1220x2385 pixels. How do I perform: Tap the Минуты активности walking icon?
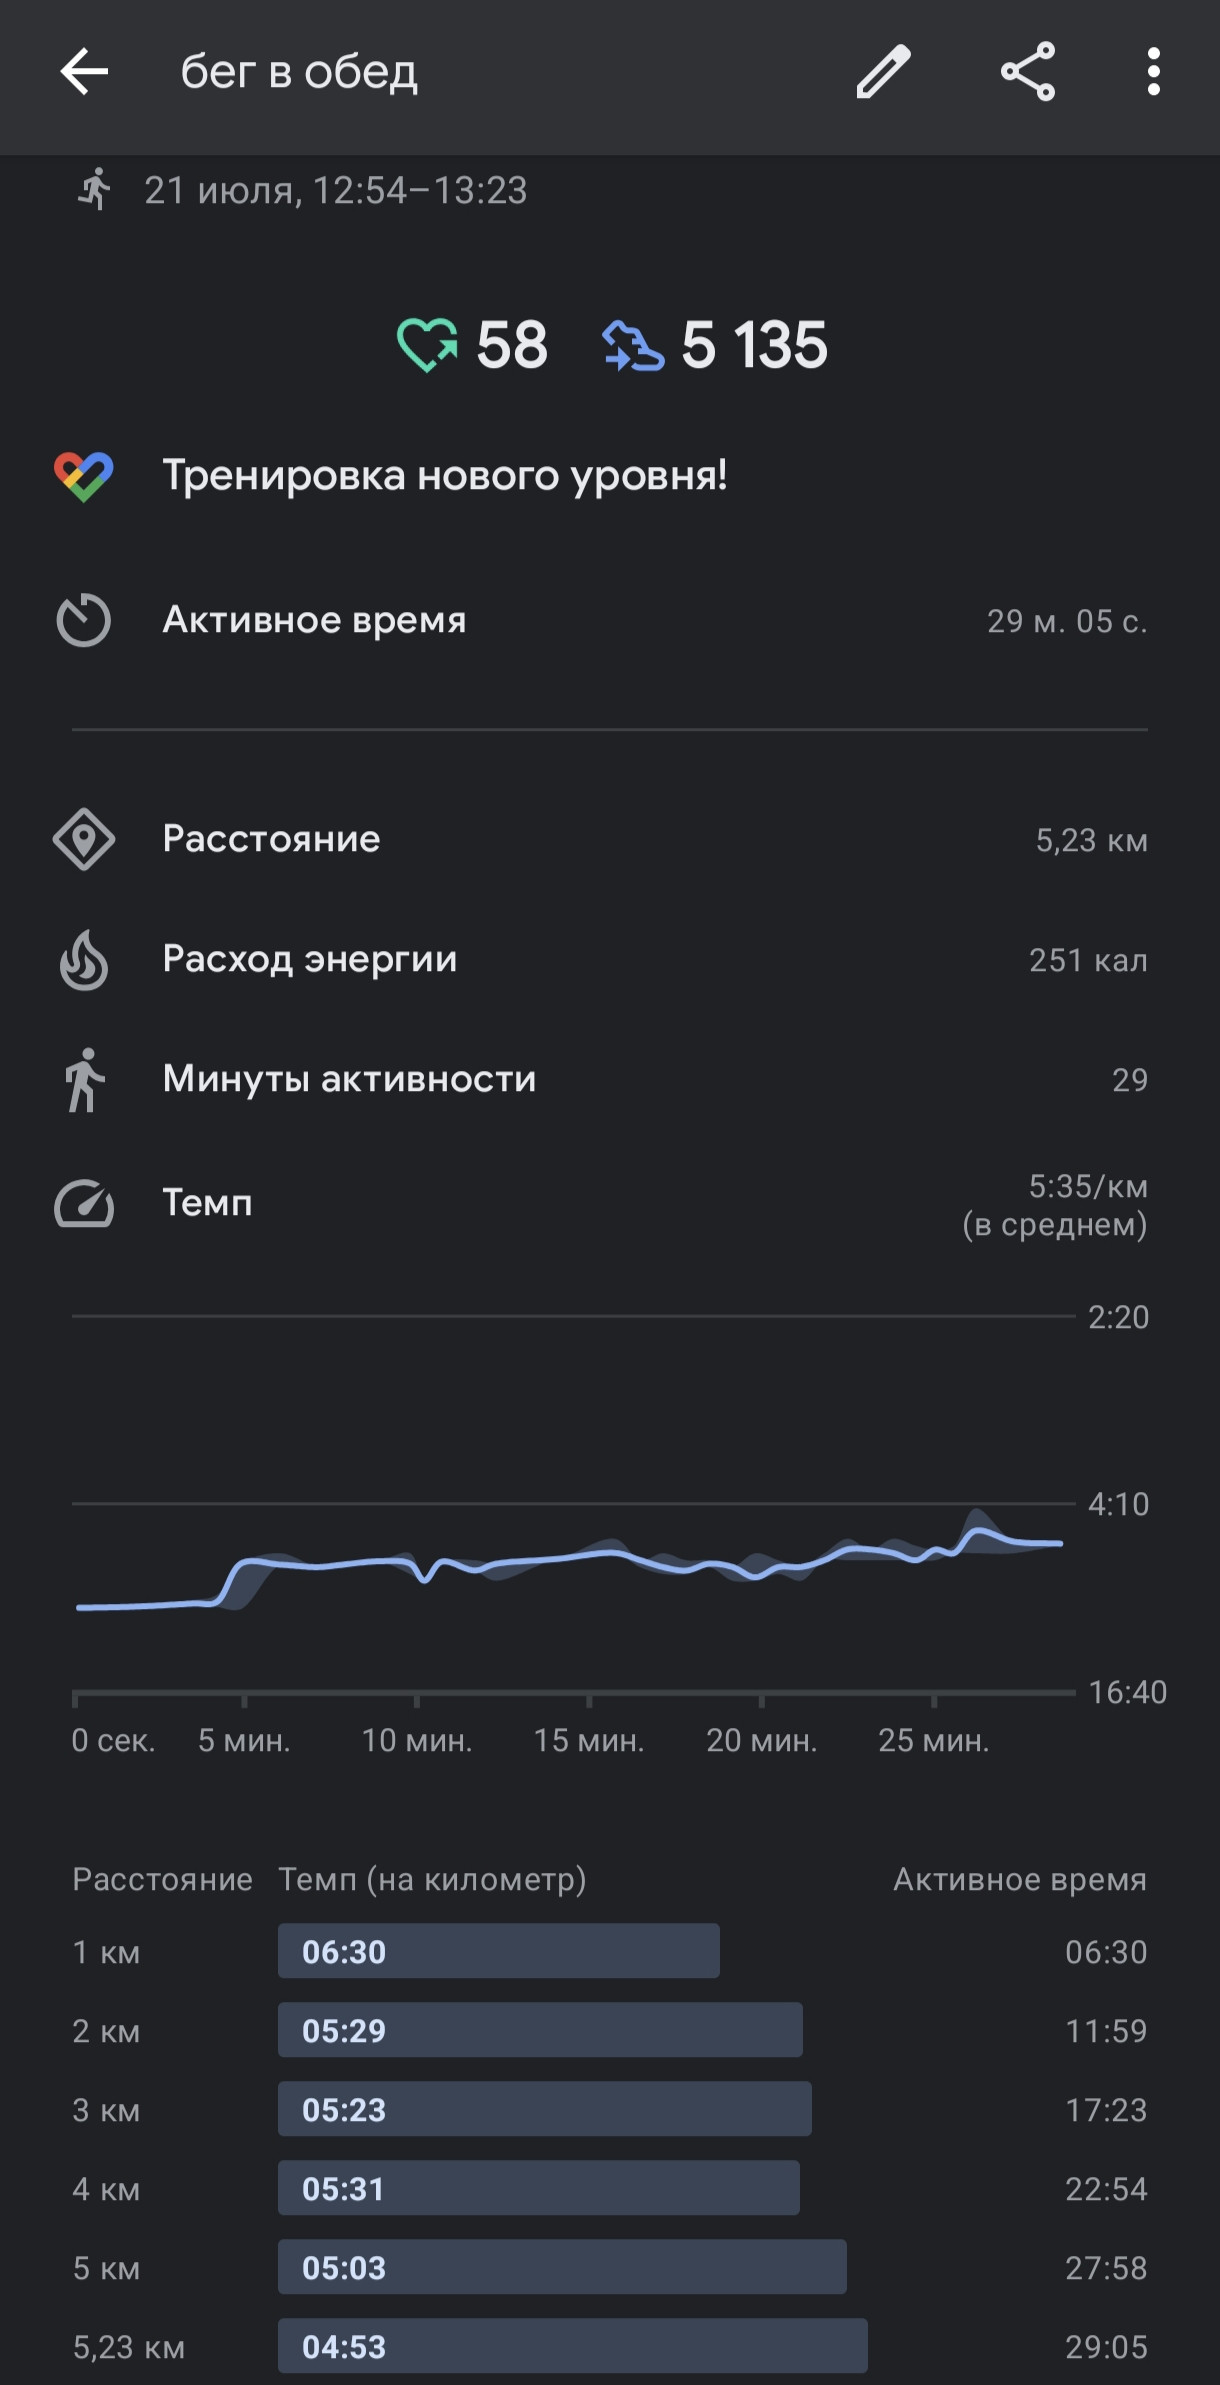(84, 1080)
